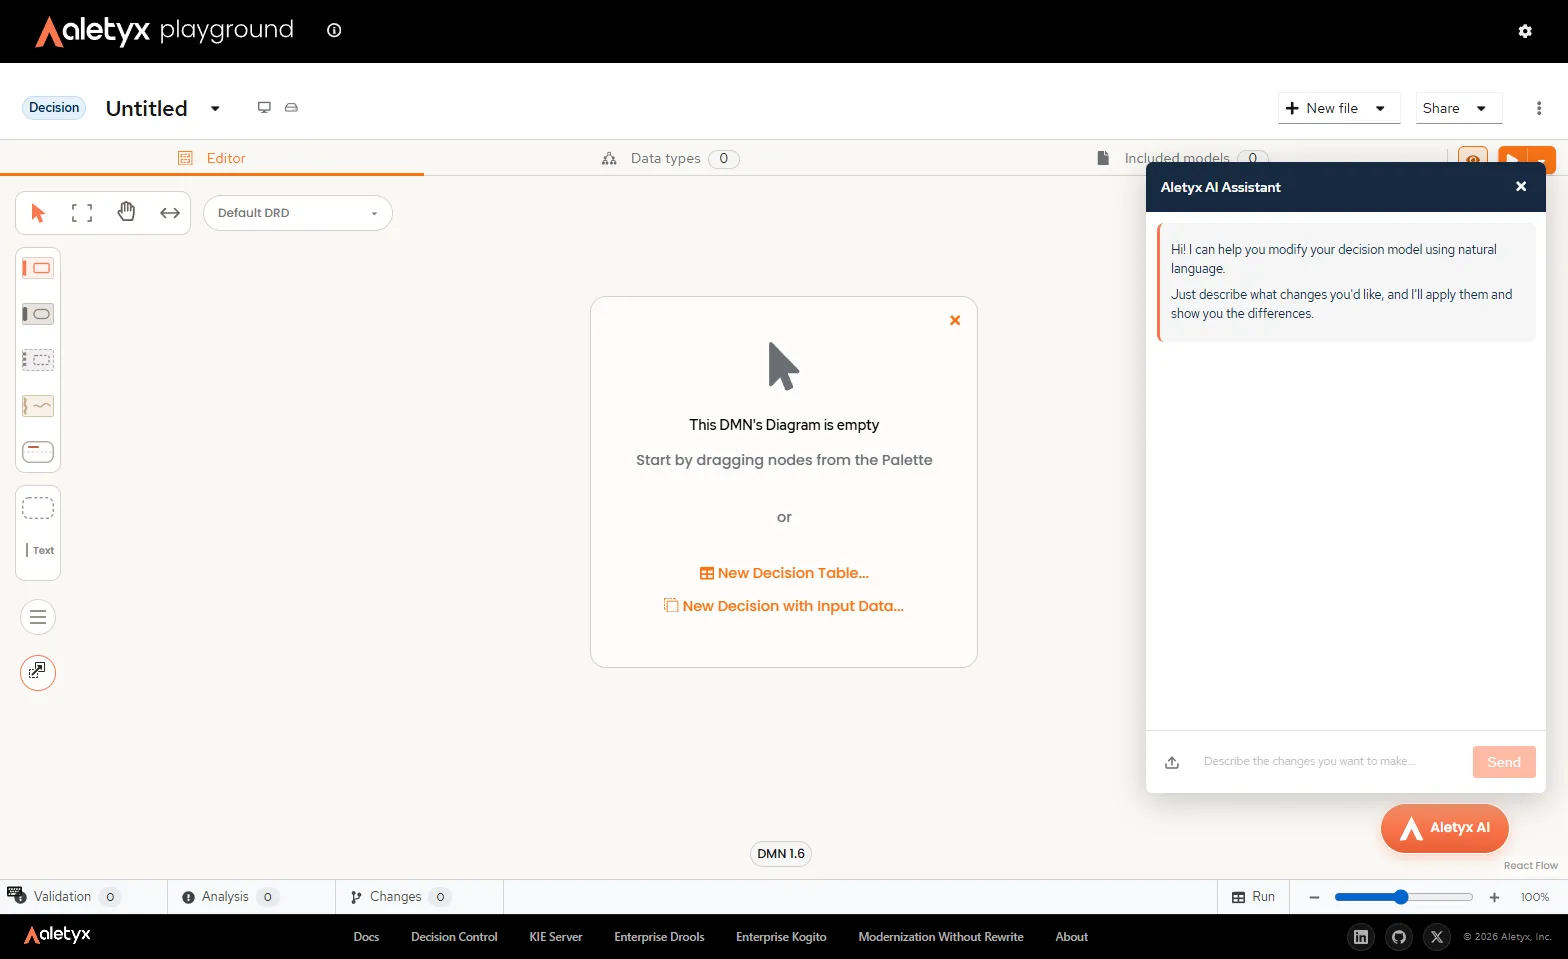Open the Default DRD dropdown
Image resolution: width=1568 pixels, height=959 pixels.
(298, 213)
